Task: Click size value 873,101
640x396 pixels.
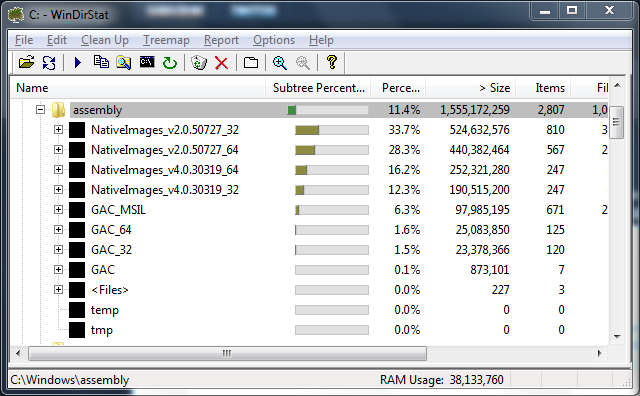Action: pos(490,270)
